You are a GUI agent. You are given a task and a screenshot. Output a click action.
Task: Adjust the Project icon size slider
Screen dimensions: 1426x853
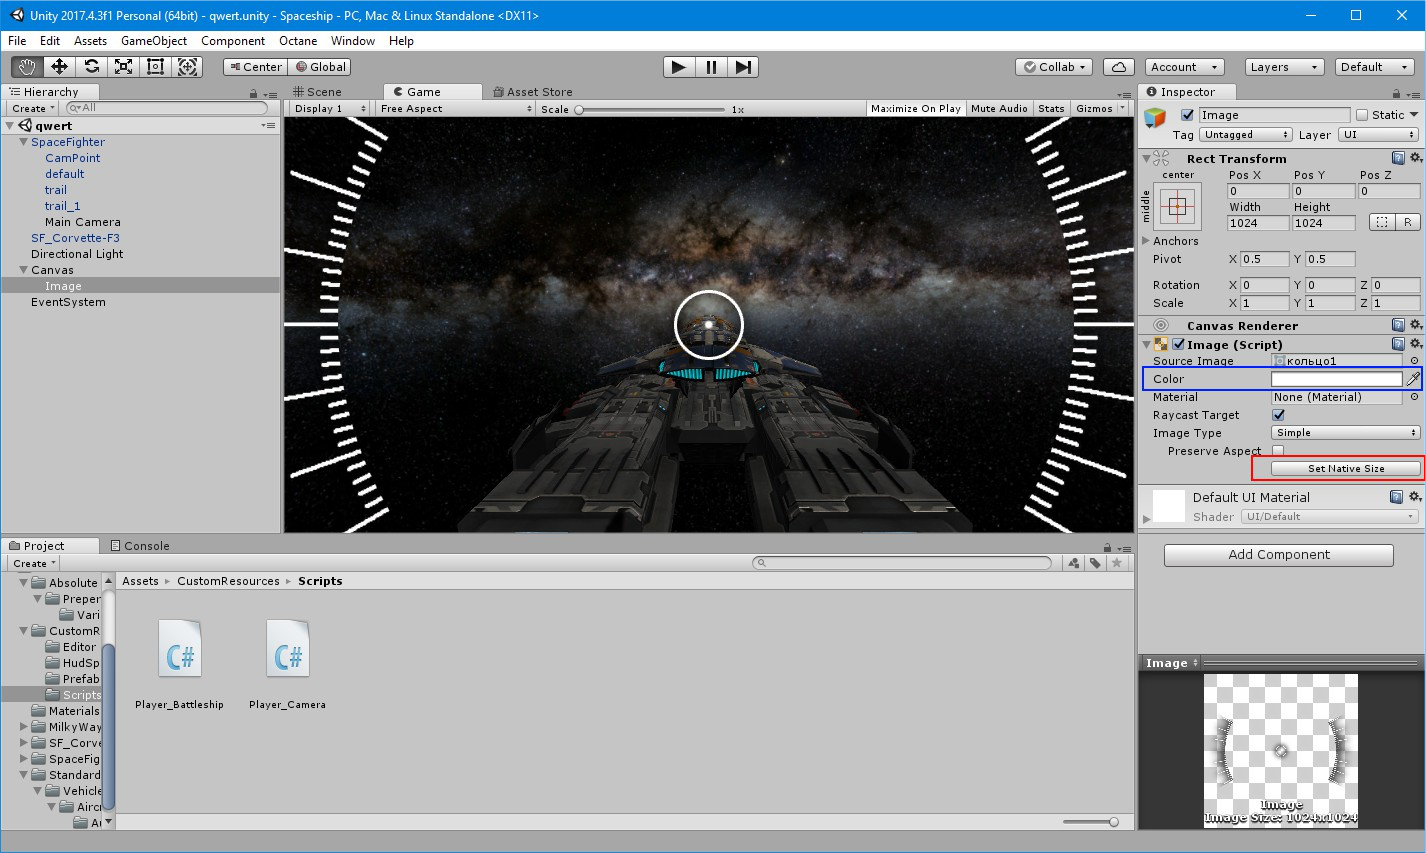(x=1091, y=822)
